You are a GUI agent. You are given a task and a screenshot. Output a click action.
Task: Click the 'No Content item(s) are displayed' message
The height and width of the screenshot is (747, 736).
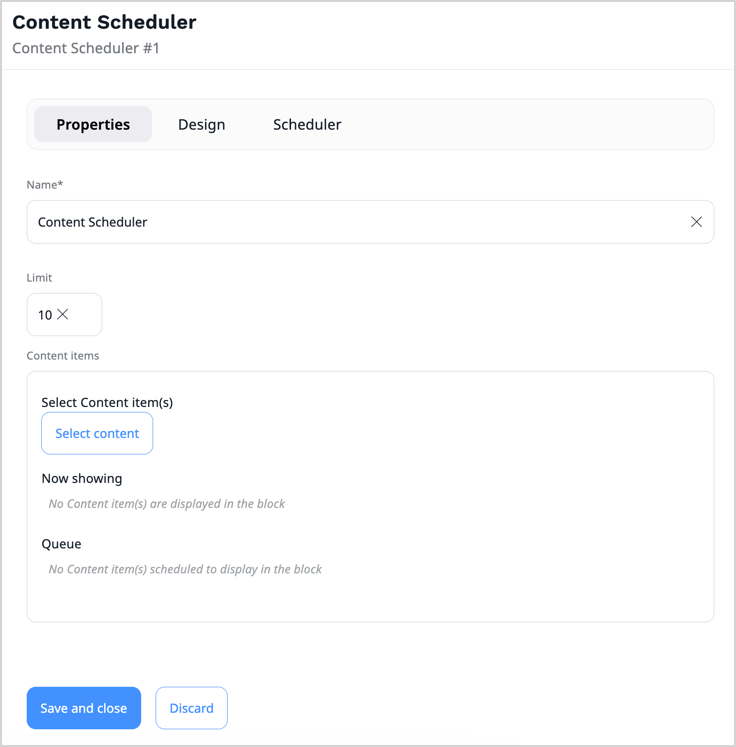[167, 504]
